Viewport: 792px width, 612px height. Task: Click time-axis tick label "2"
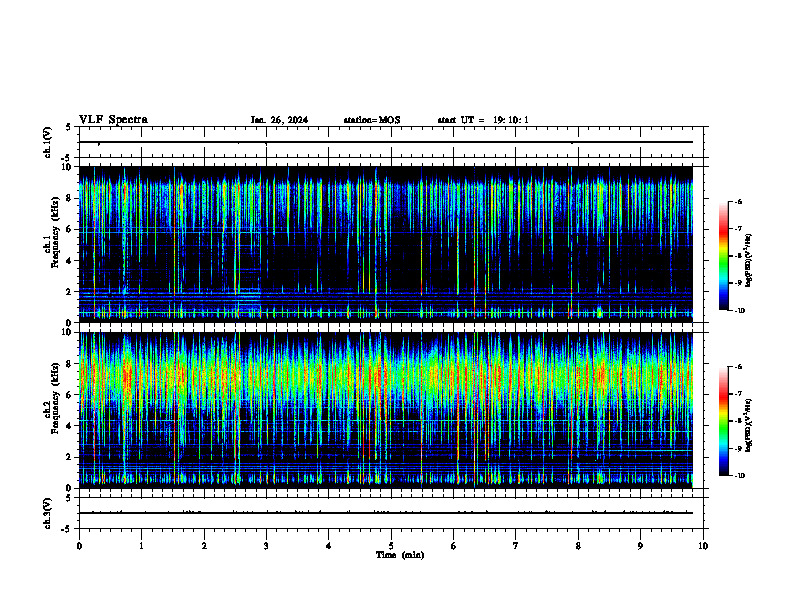click(x=204, y=546)
